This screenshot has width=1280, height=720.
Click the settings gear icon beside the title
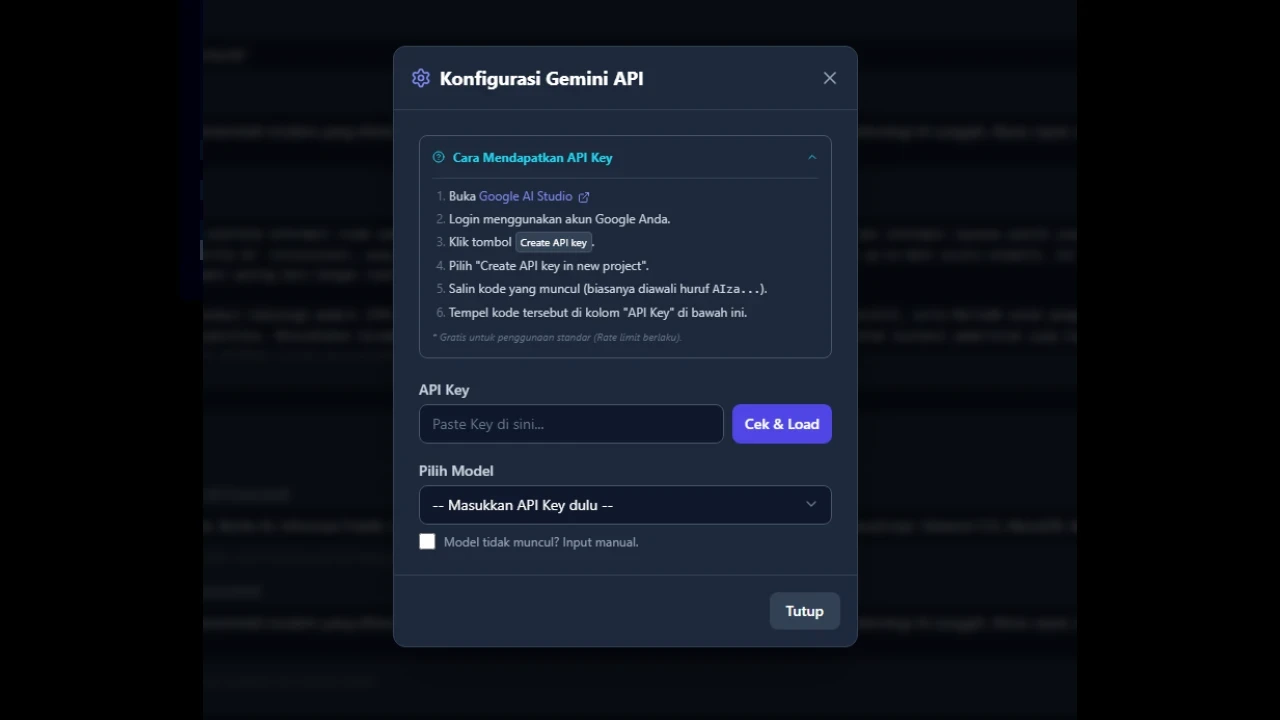pyautogui.click(x=421, y=78)
